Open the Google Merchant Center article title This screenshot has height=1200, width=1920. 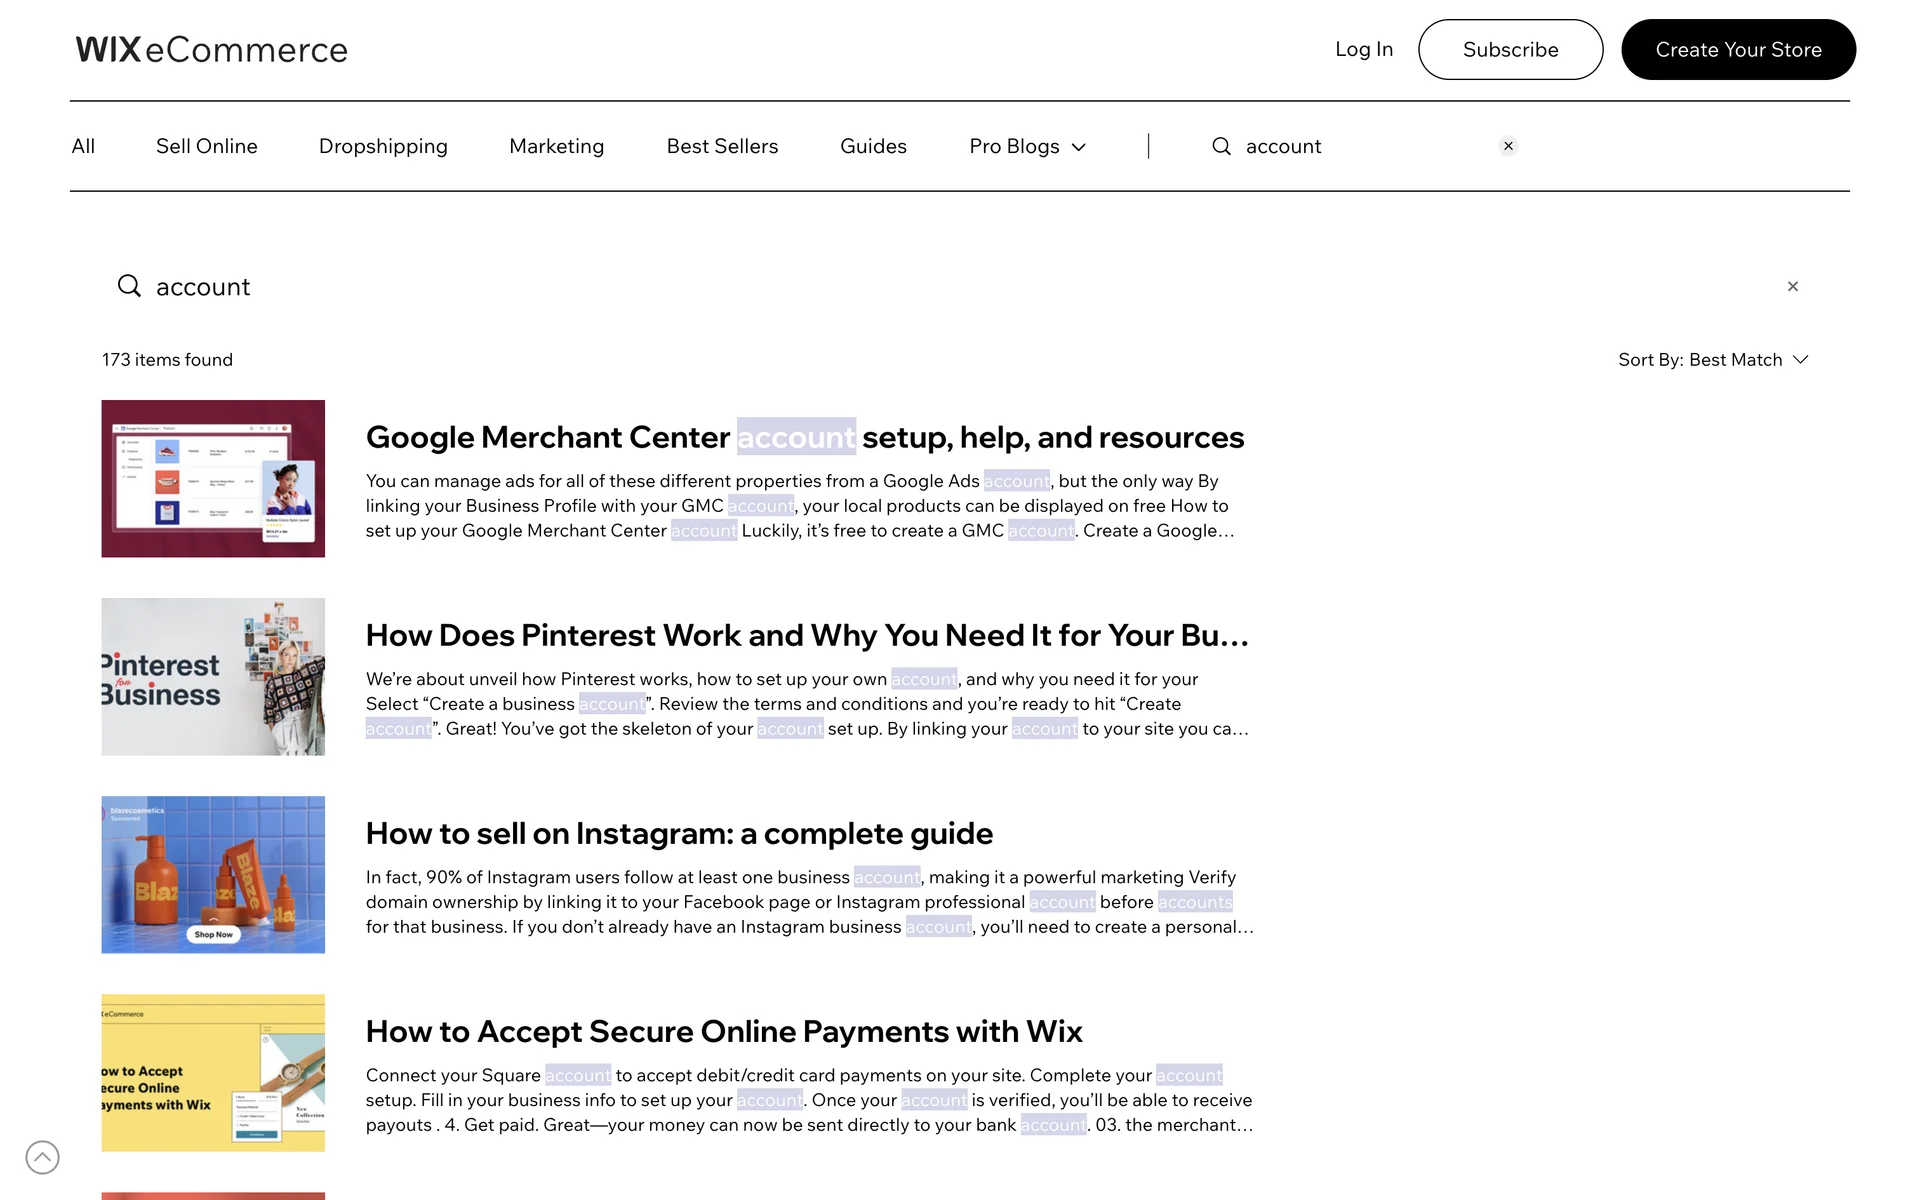(804, 437)
